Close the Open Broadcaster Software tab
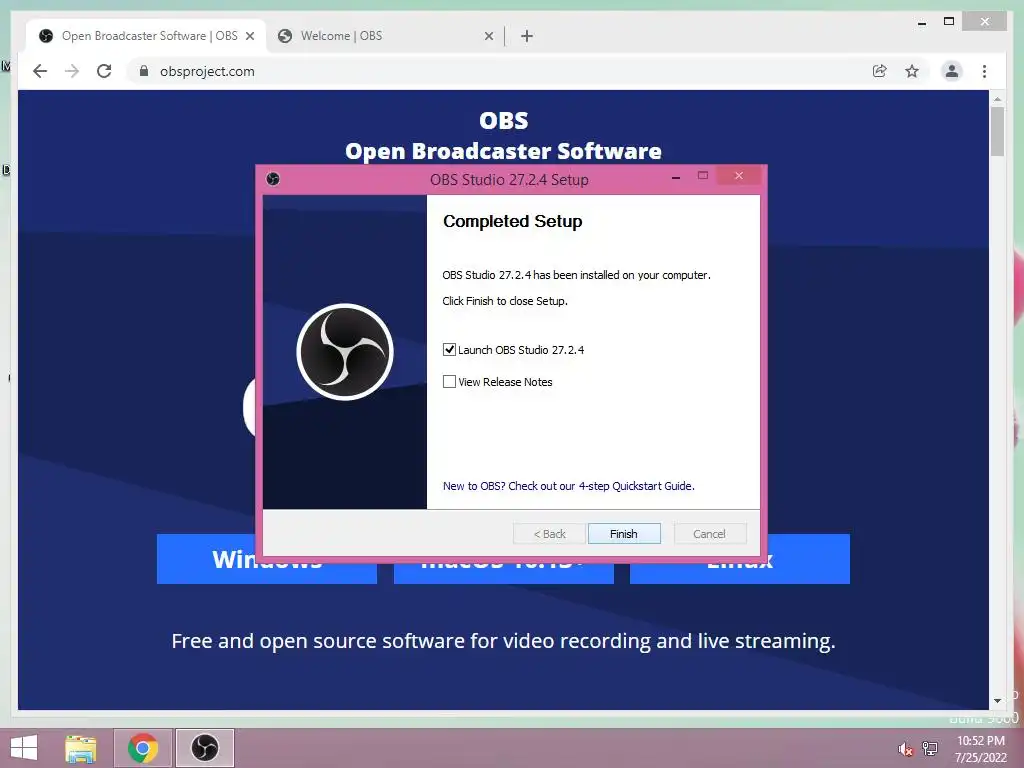This screenshot has width=1024, height=768. (x=249, y=36)
